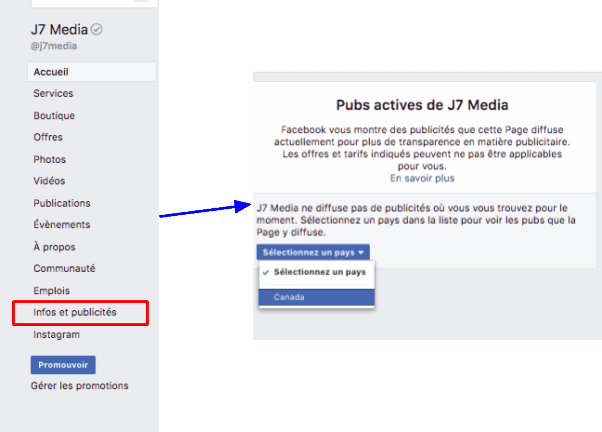This screenshot has height=432, width=602.
Task: Click the verified badge next to J7 Media
Action: tap(97, 29)
